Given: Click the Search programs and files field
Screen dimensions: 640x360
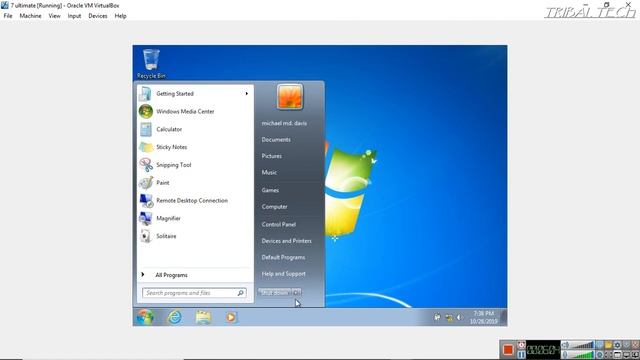Looking at the screenshot, I should pos(194,293).
